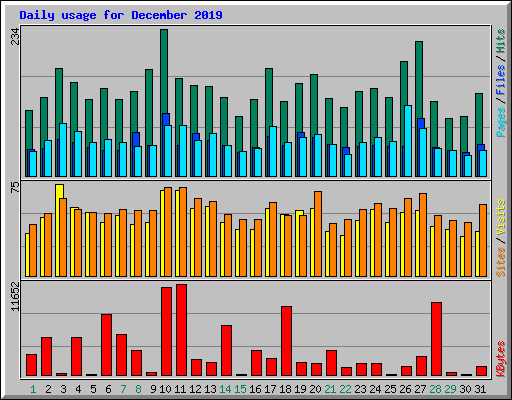Click day 28 on the x-axis
Image resolution: width=512 pixels, height=400 pixels.
pos(435,389)
